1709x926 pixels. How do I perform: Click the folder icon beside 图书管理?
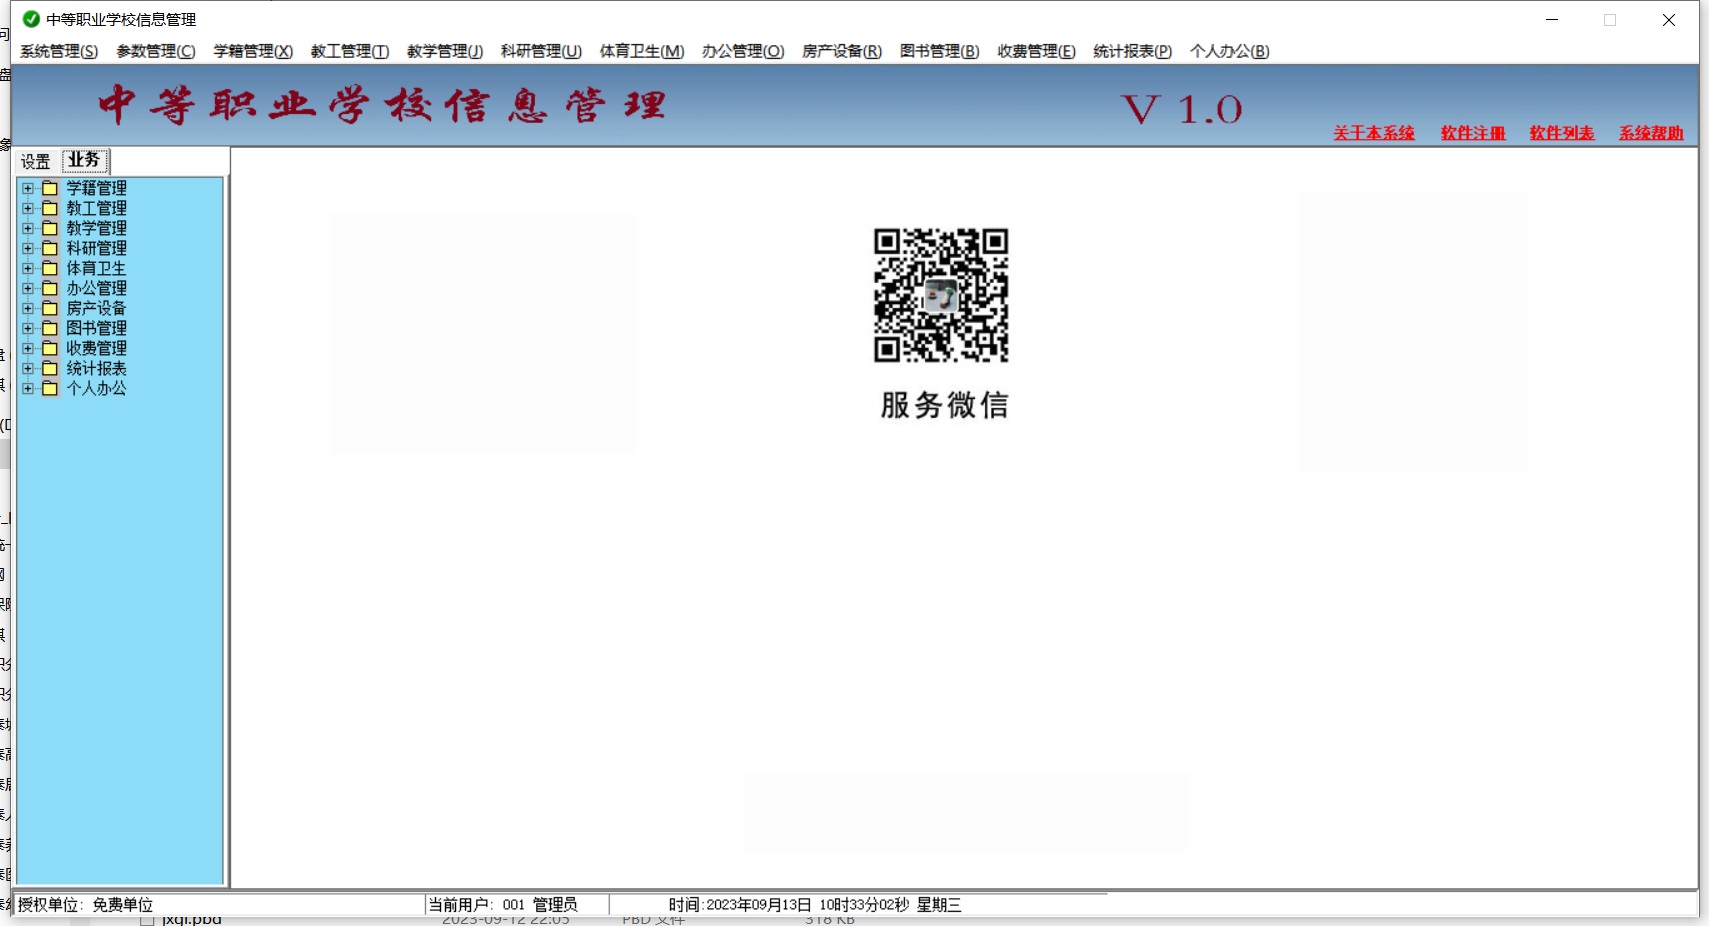49,328
